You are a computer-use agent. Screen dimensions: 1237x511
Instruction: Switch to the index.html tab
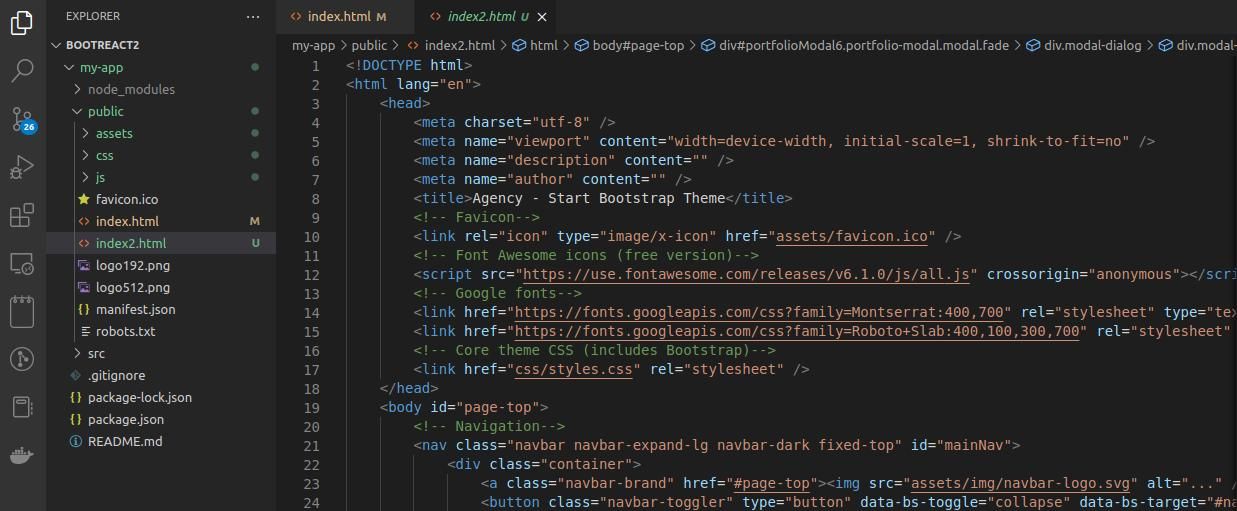point(338,17)
